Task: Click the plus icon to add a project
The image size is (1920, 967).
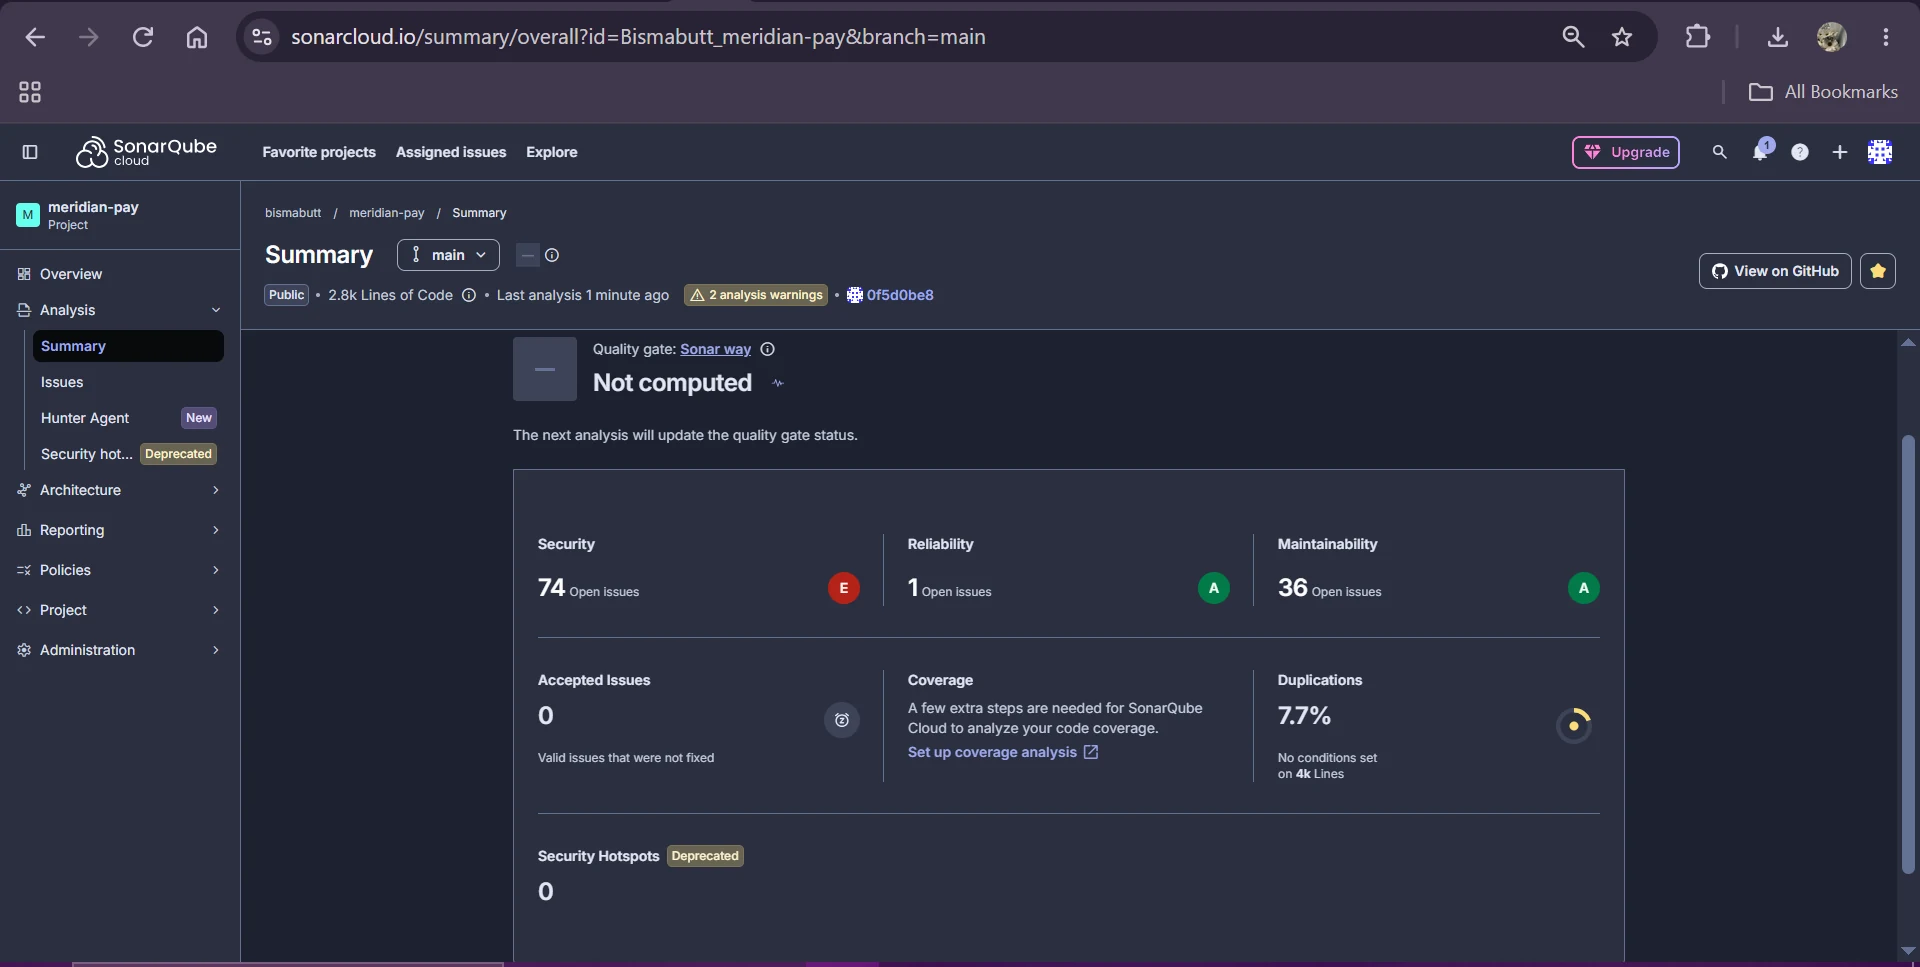Action: coord(1840,152)
